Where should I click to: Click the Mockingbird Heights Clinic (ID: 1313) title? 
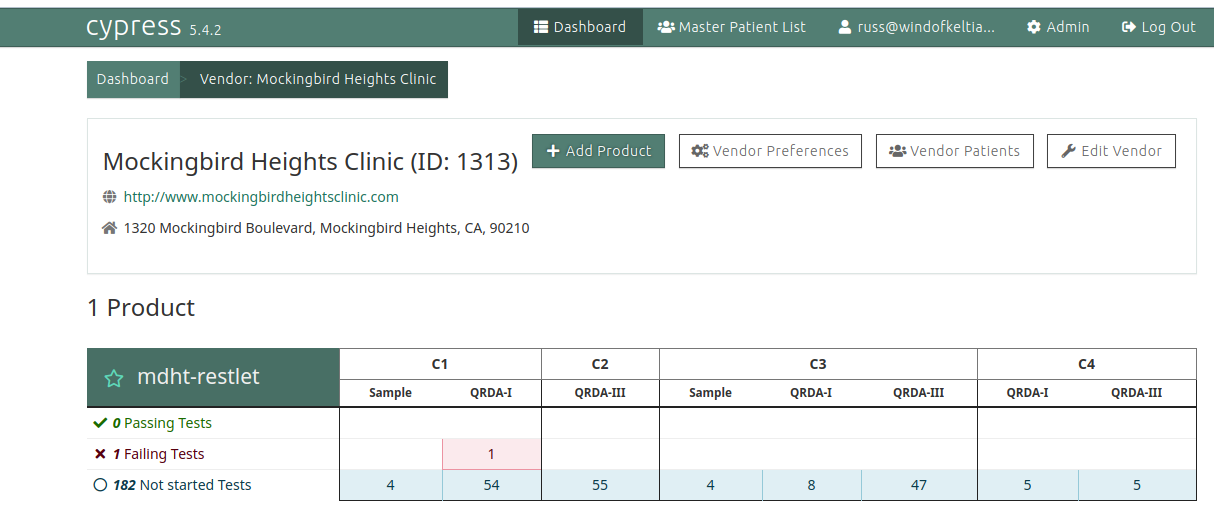(310, 162)
